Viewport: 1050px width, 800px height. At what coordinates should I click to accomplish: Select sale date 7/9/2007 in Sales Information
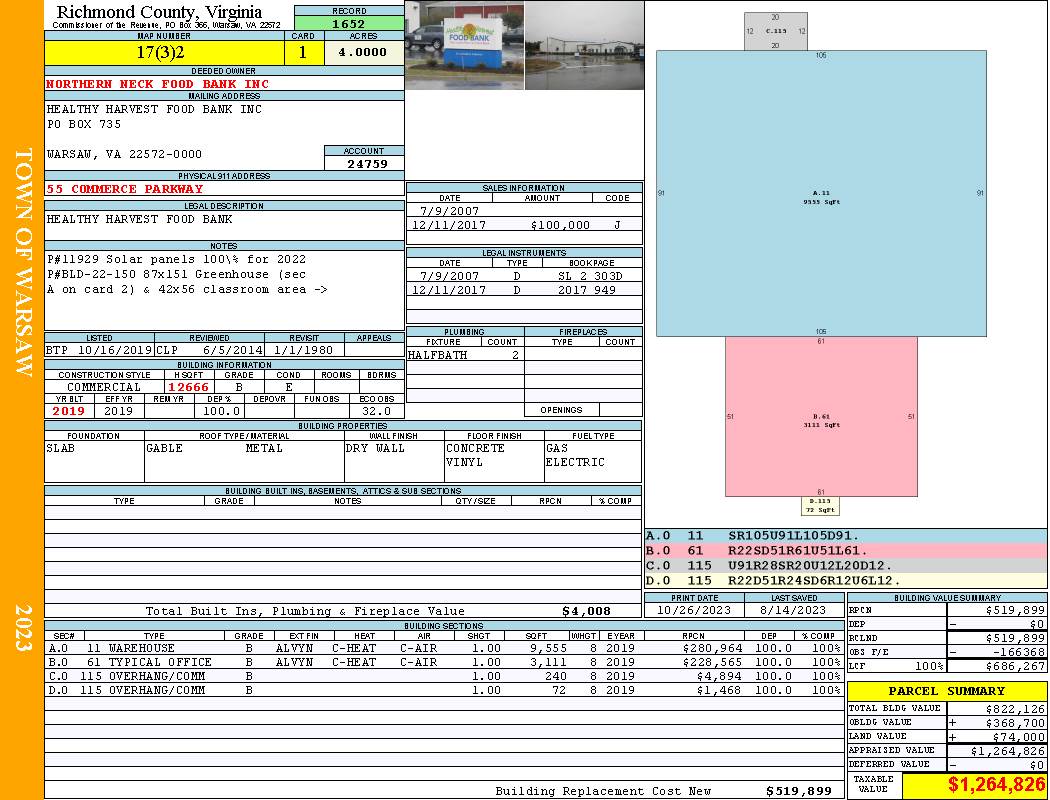tap(449, 210)
